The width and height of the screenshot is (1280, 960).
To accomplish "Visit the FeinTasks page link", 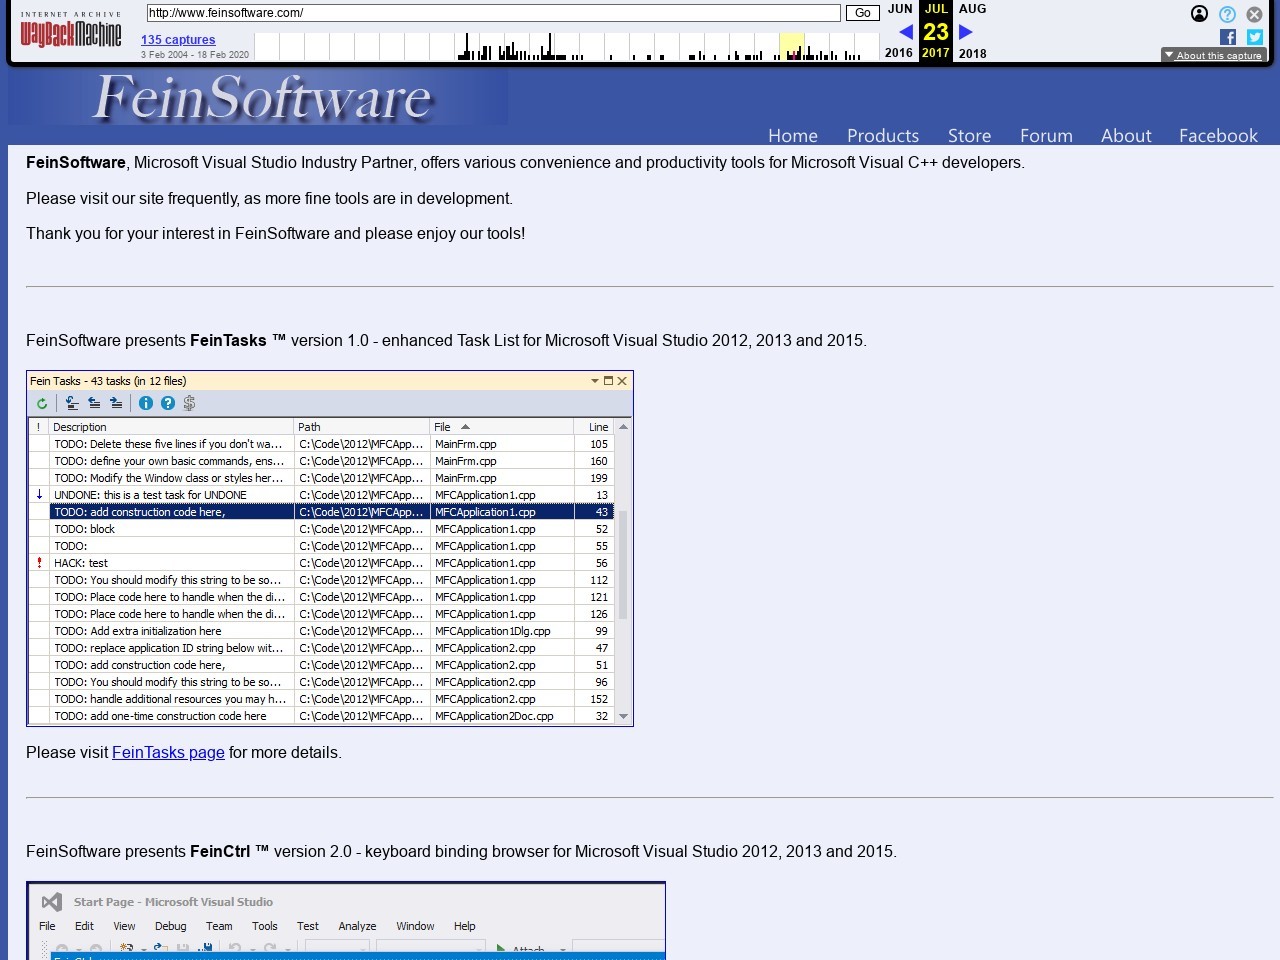I will click(168, 752).
